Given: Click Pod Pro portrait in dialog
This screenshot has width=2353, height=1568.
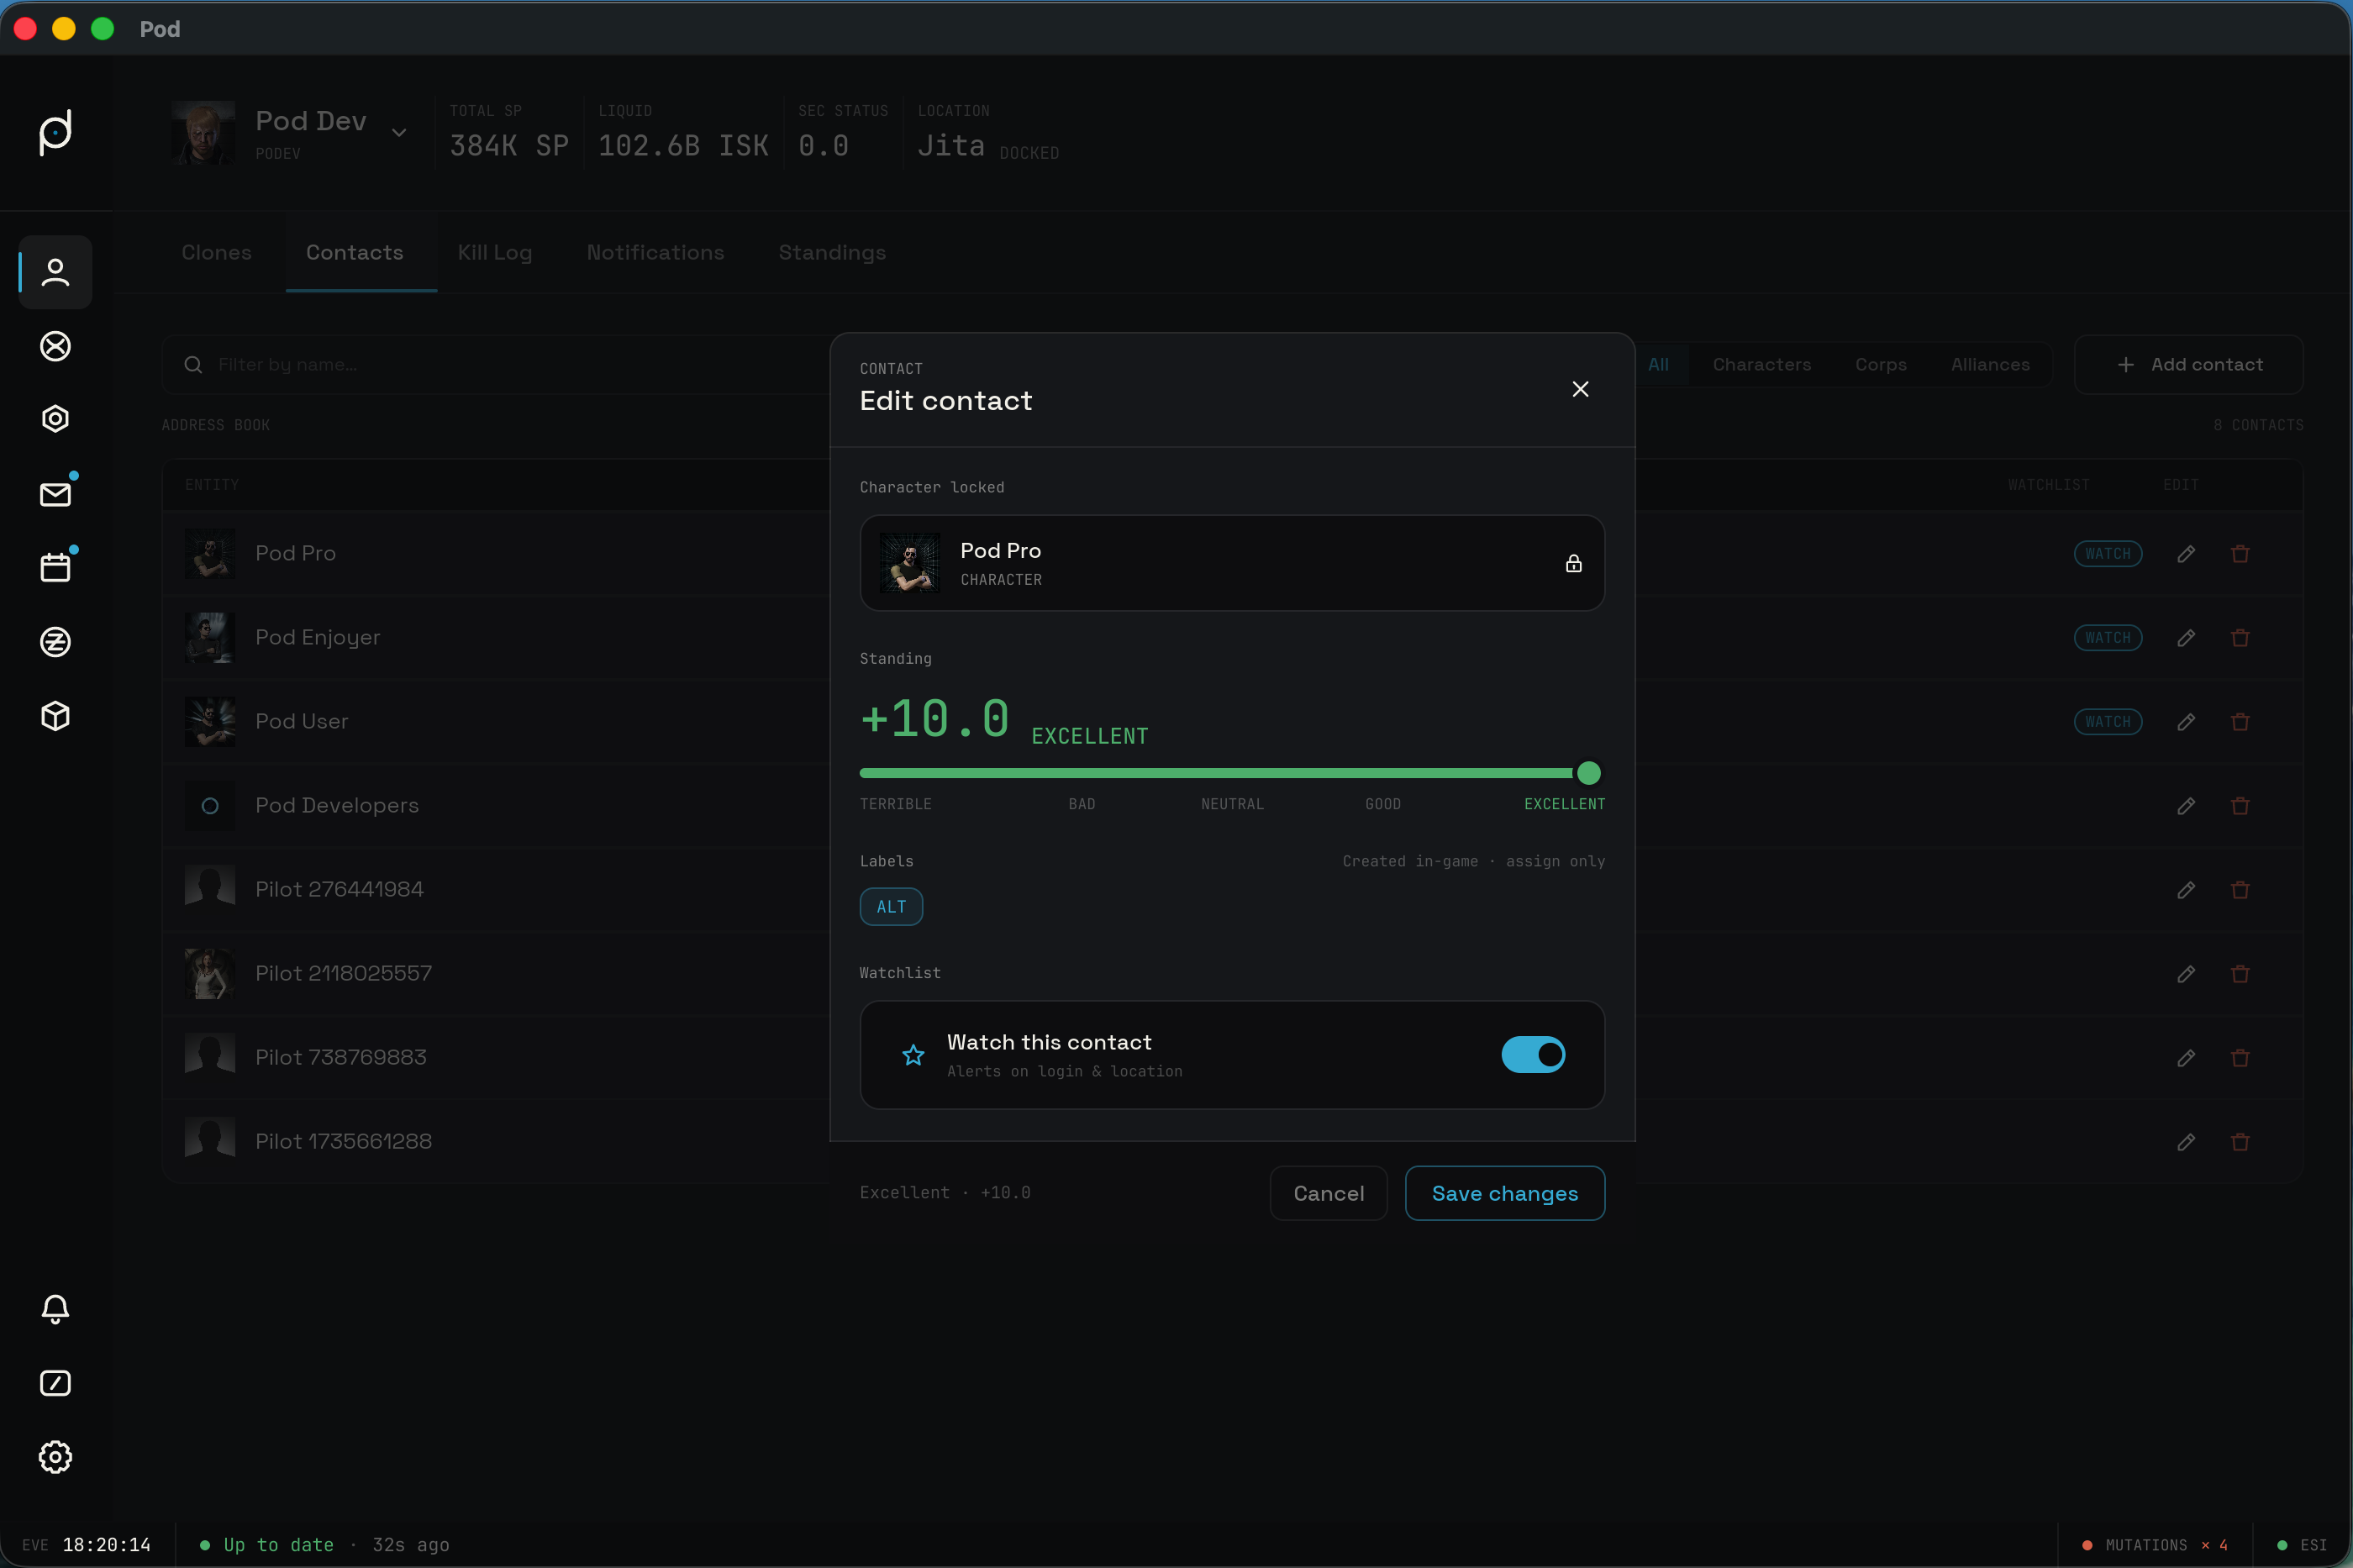Looking at the screenshot, I should [x=909, y=563].
